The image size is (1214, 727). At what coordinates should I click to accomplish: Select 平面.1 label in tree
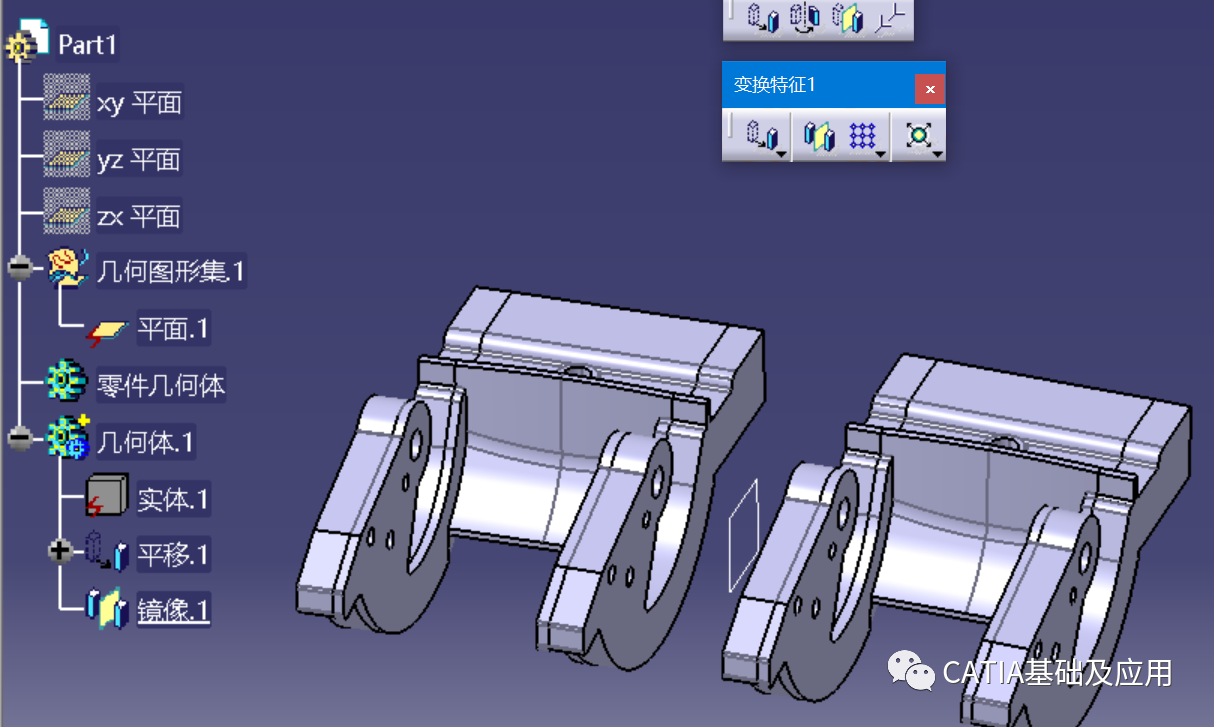click(x=174, y=328)
